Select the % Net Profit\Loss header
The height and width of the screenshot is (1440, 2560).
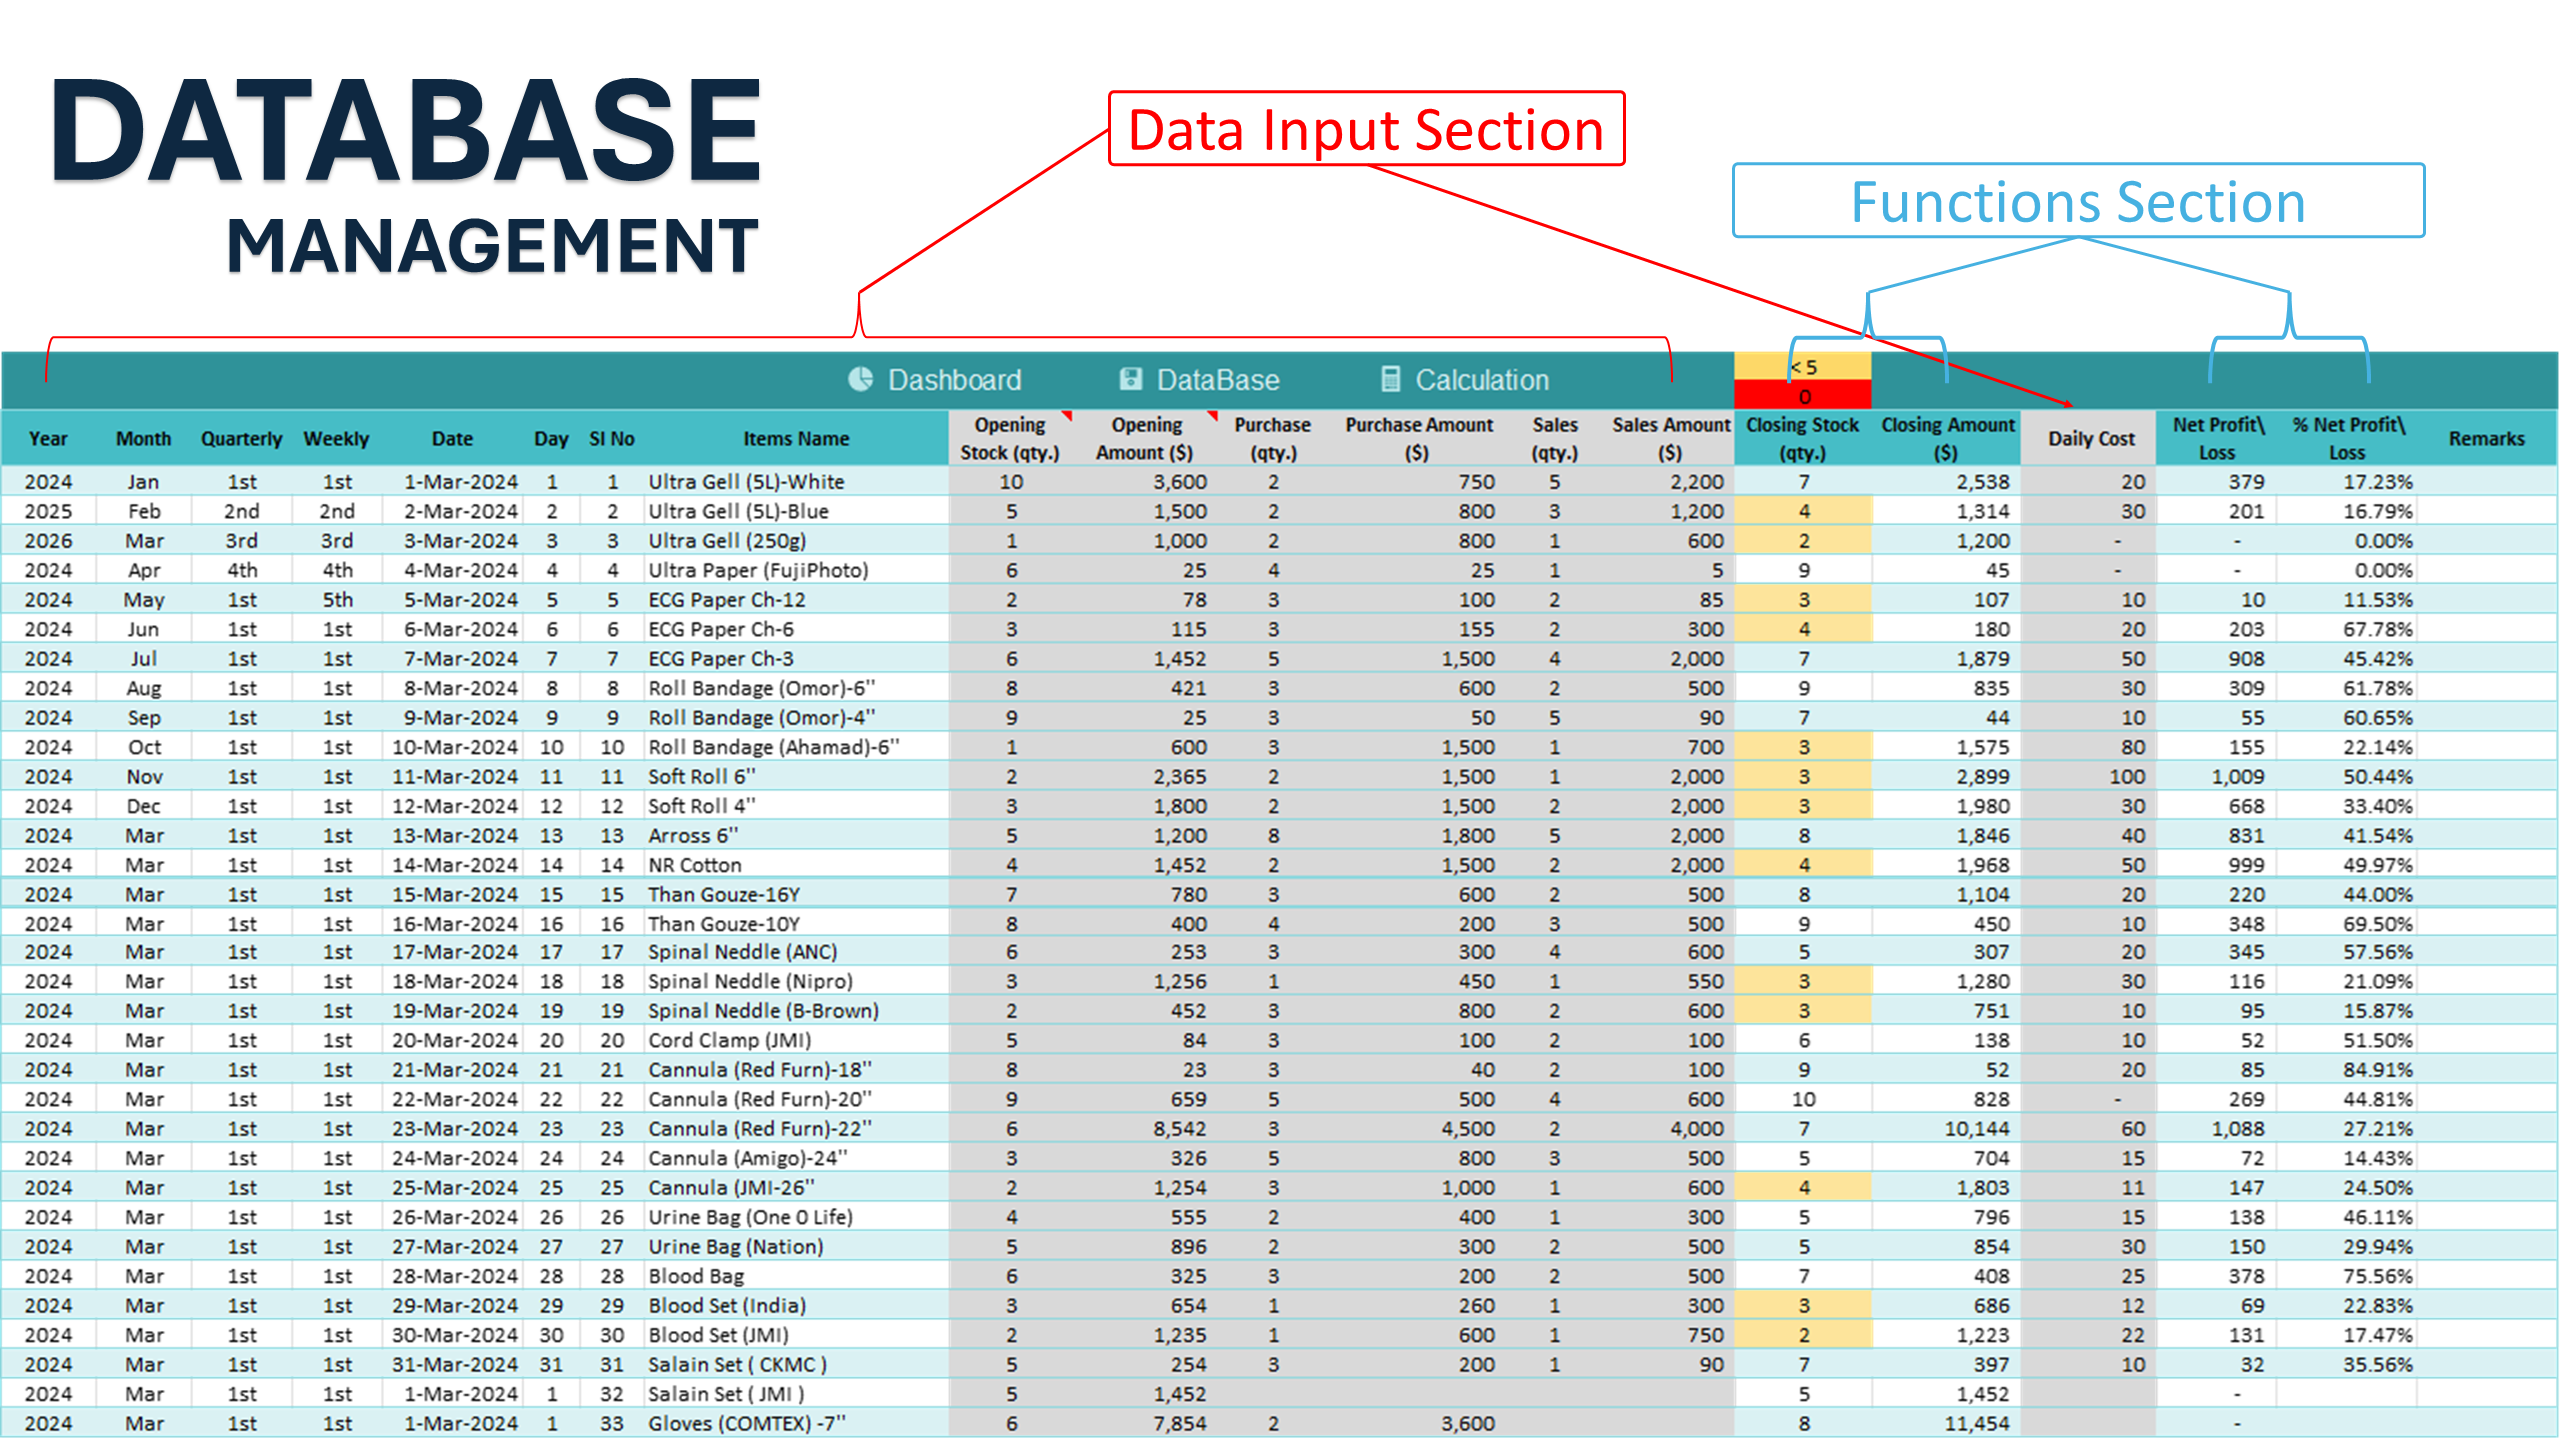coord(2348,438)
